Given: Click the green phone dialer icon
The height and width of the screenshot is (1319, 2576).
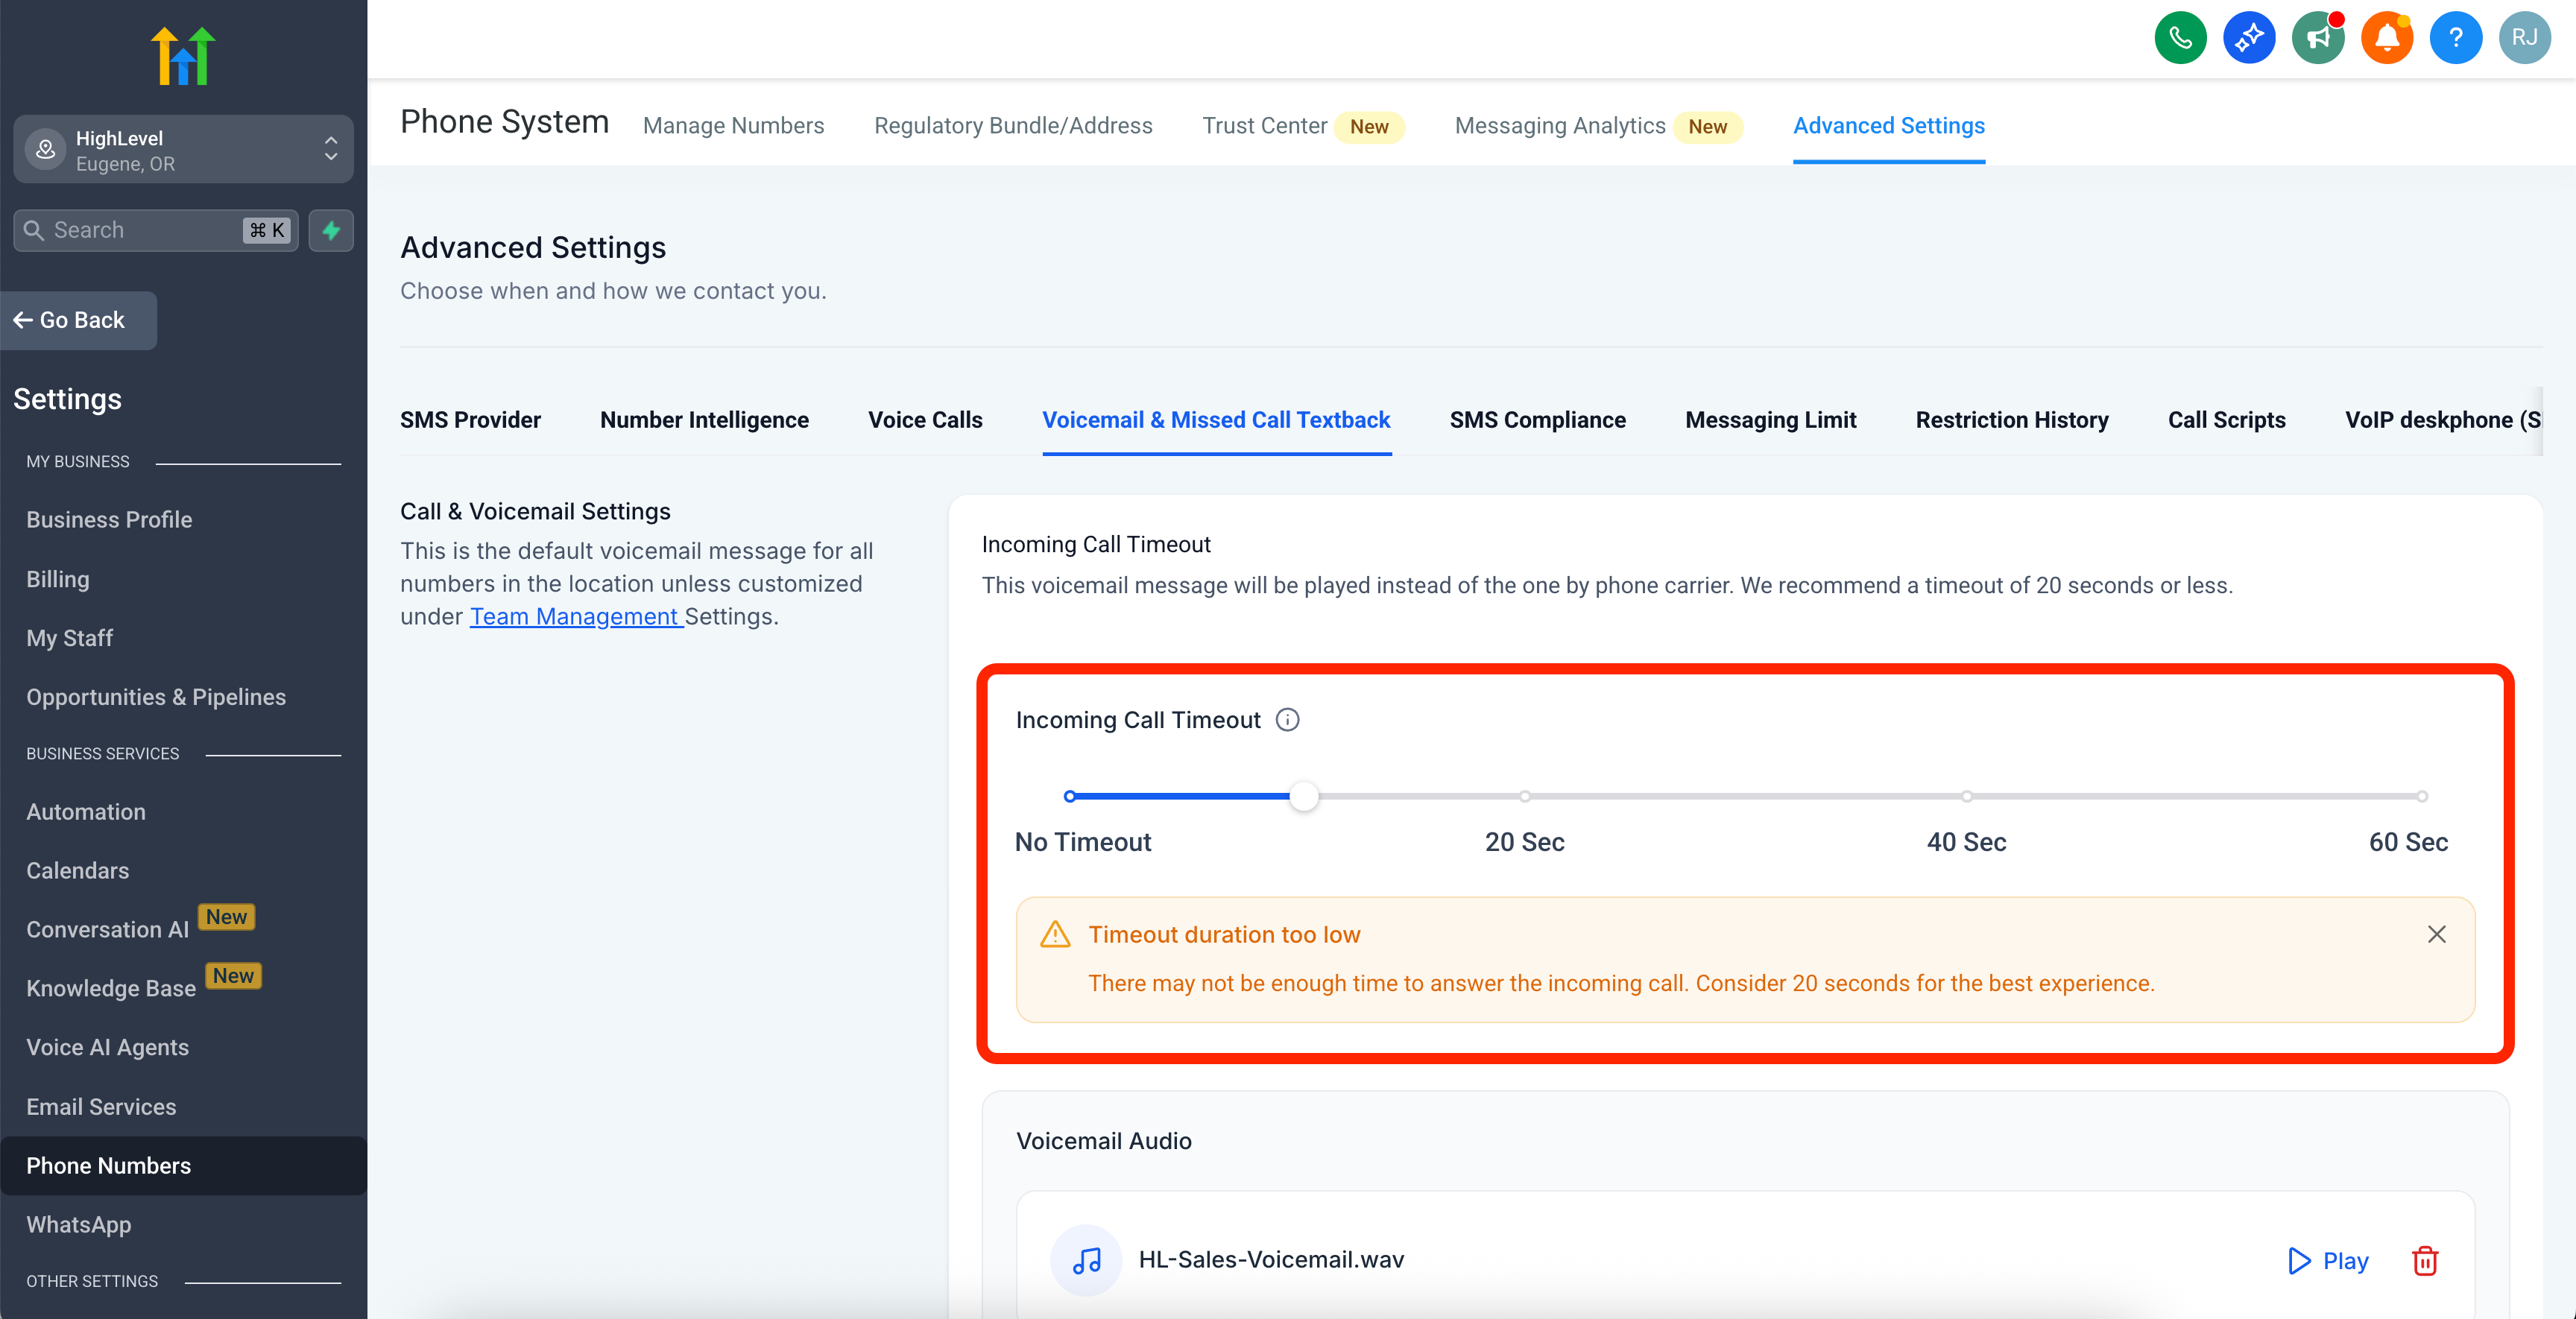Looking at the screenshot, I should tap(2180, 38).
